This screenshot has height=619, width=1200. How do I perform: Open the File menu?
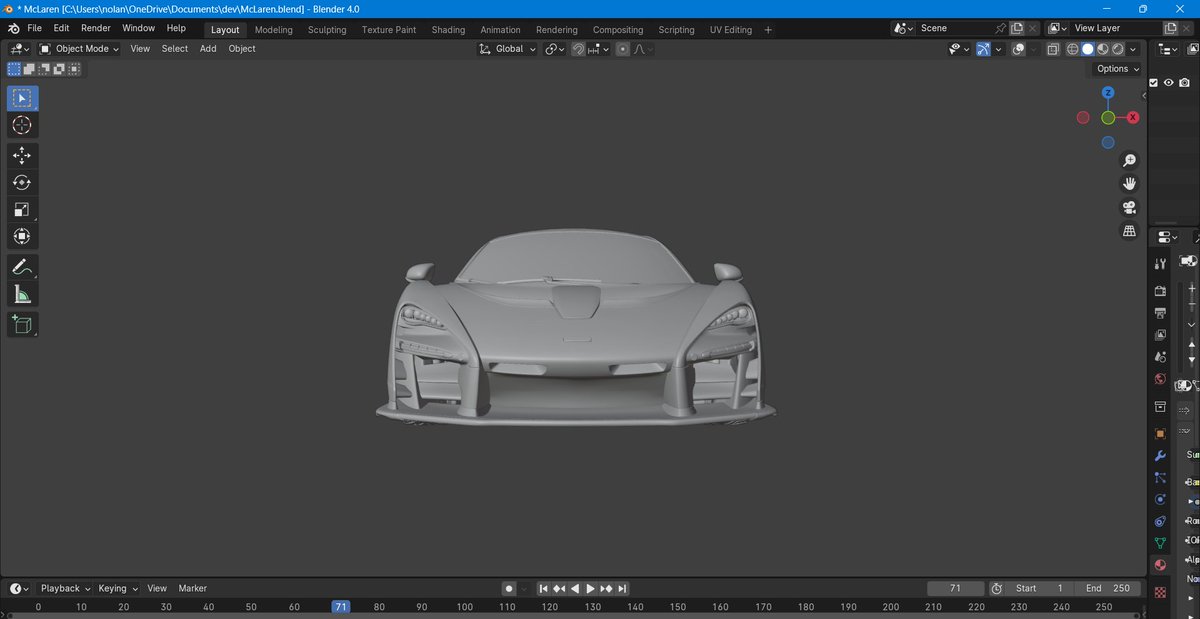point(34,29)
